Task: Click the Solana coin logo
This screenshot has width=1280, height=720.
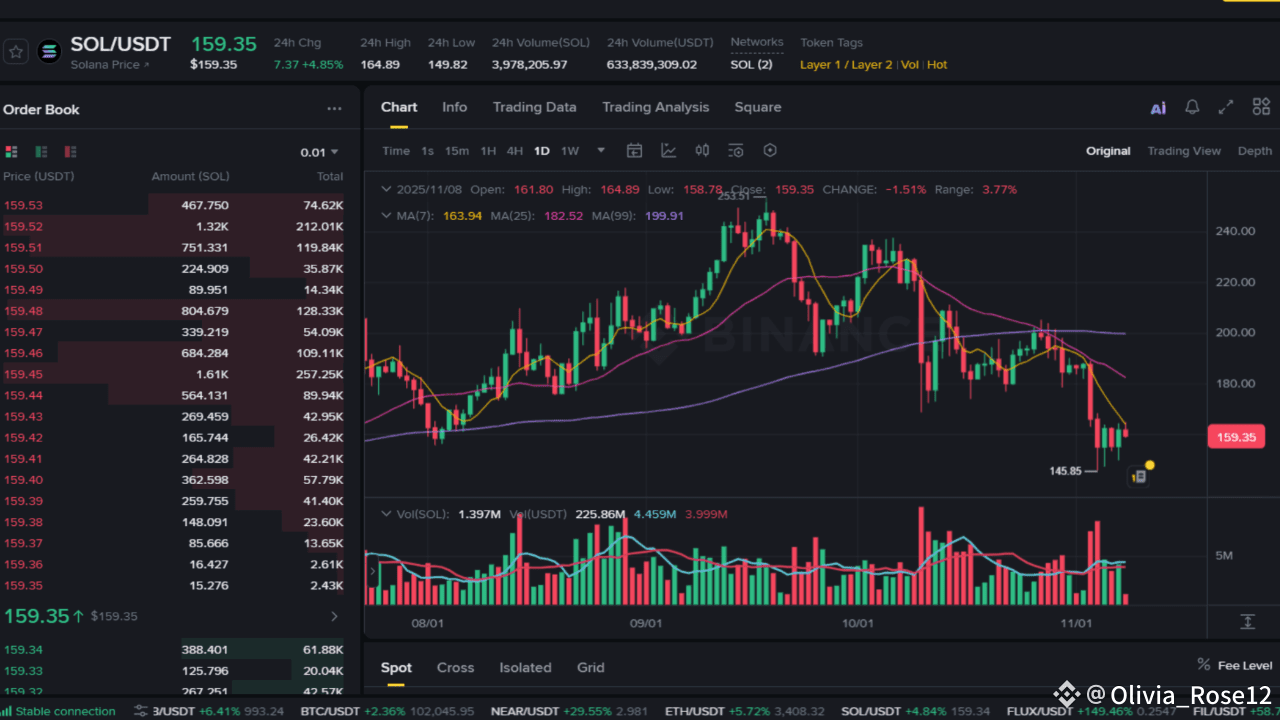Action: (x=49, y=52)
